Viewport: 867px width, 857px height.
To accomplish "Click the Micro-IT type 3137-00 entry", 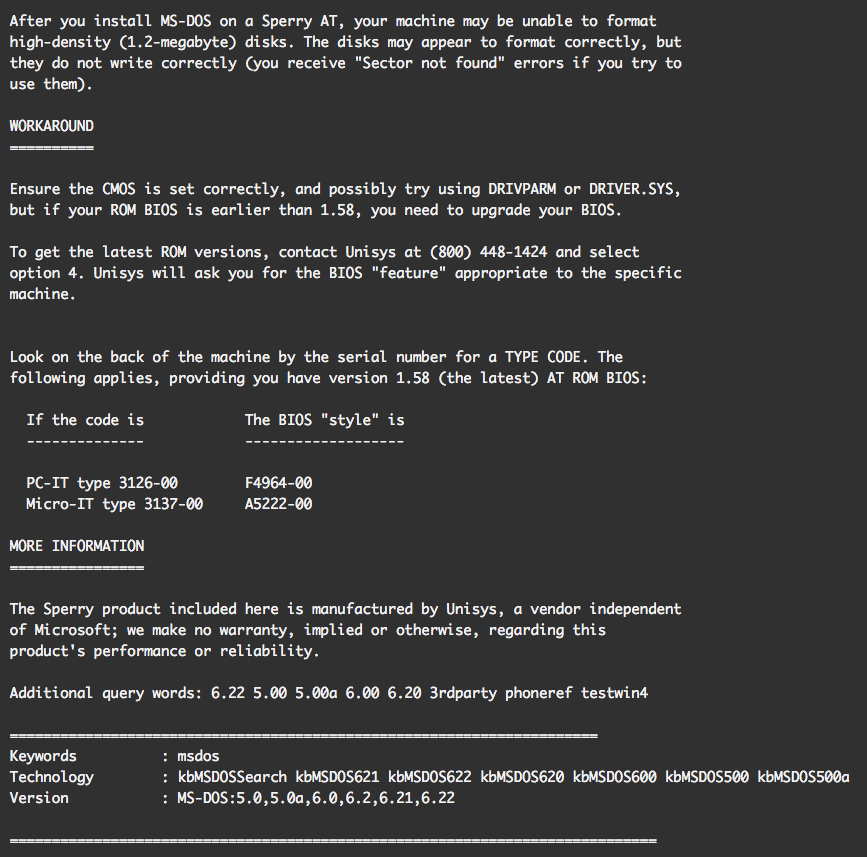I will (114, 504).
